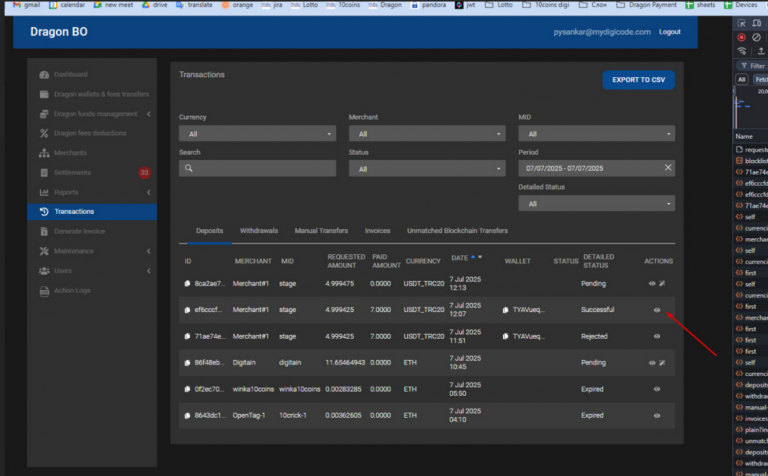
Task: Select DevTools inspect element icon
Action: [x=742, y=23]
